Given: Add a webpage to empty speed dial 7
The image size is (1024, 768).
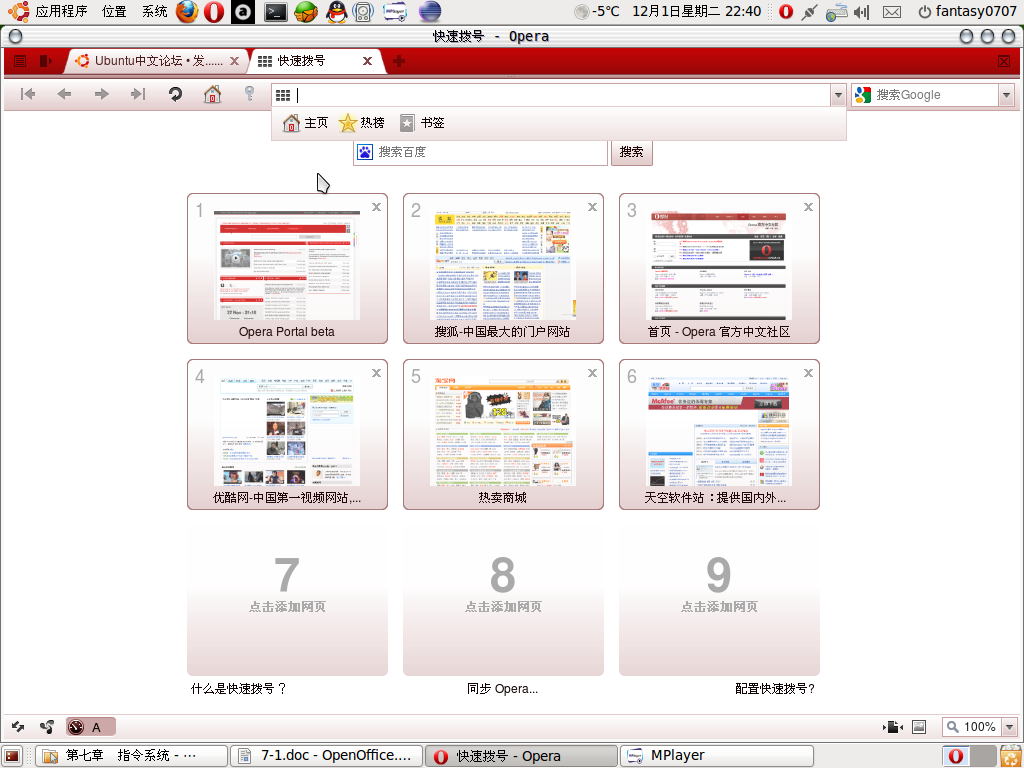Looking at the screenshot, I should (x=287, y=600).
